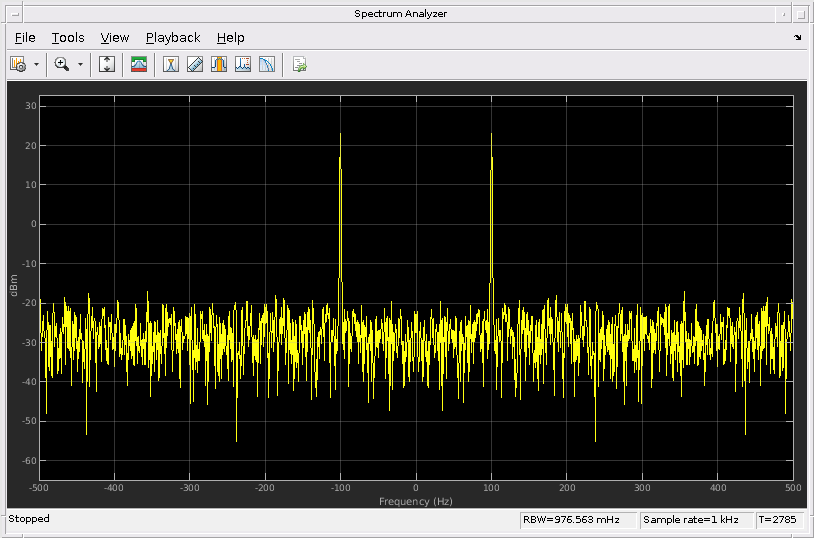Open the Playback menu
This screenshot has height=538, width=814.
click(173, 38)
